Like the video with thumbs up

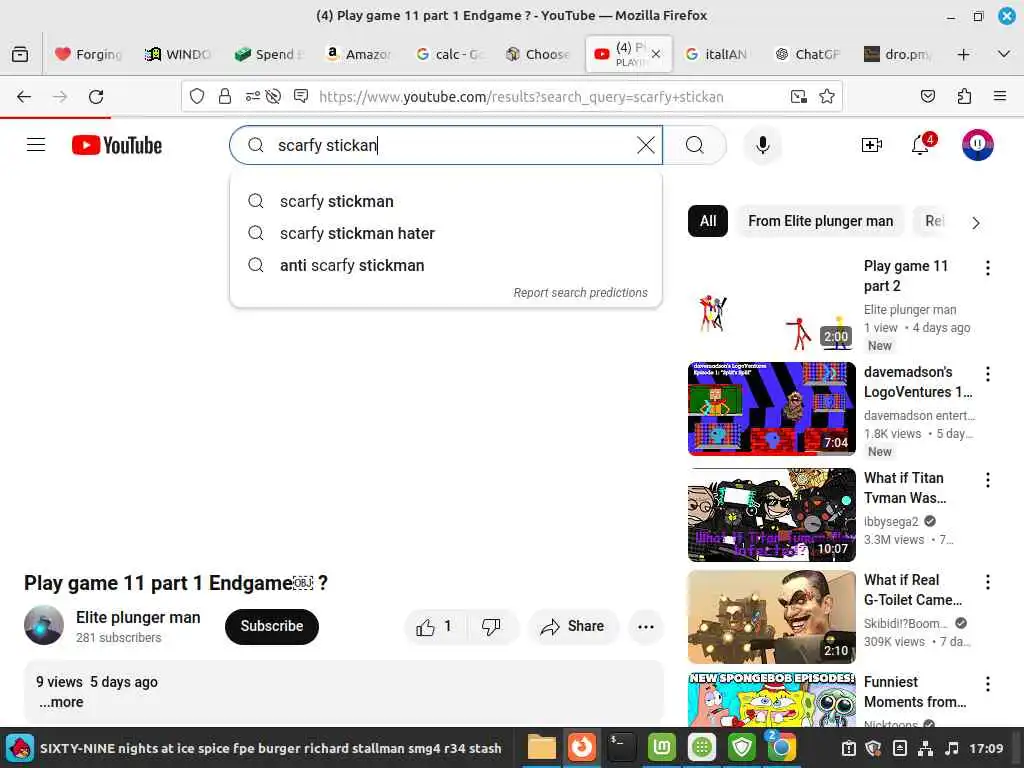click(434, 627)
